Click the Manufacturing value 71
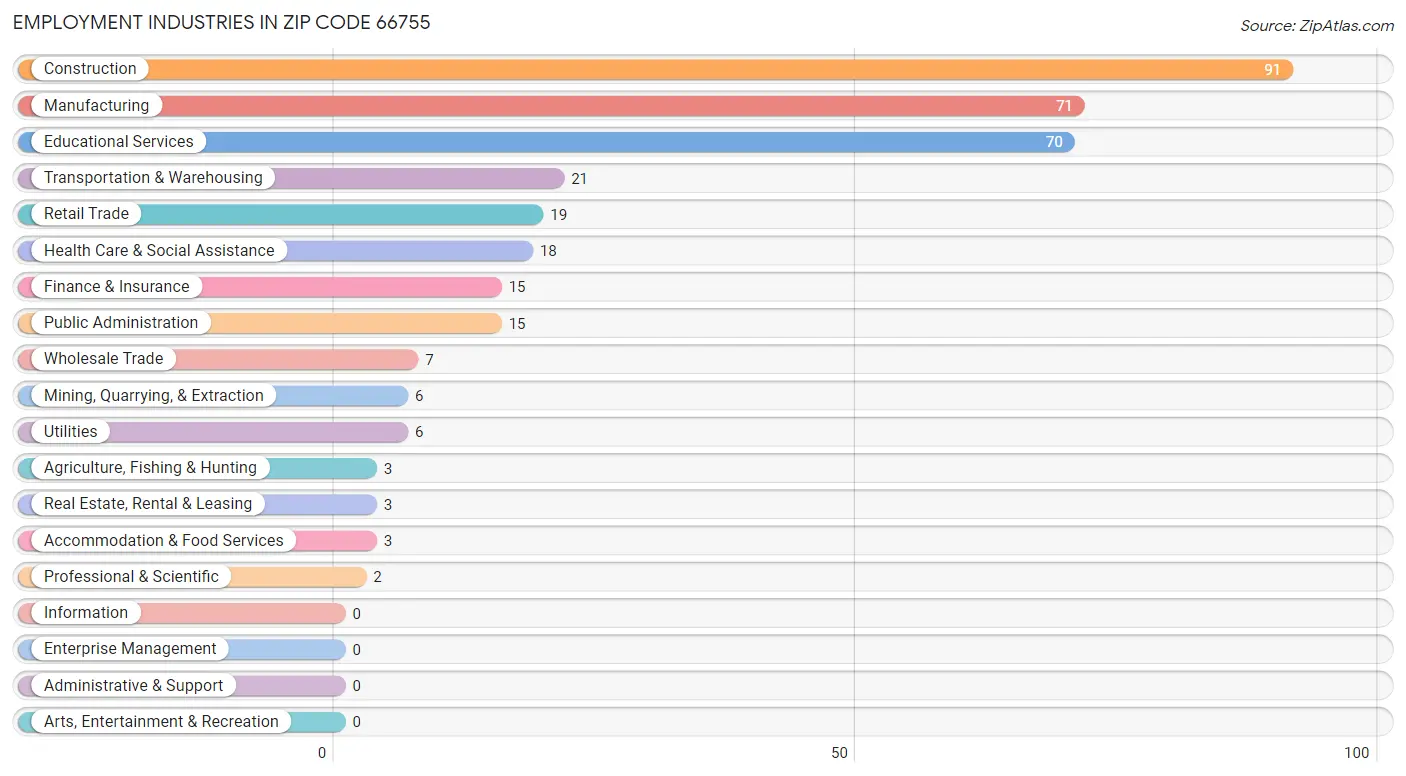The width and height of the screenshot is (1406, 776). coord(1064,106)
